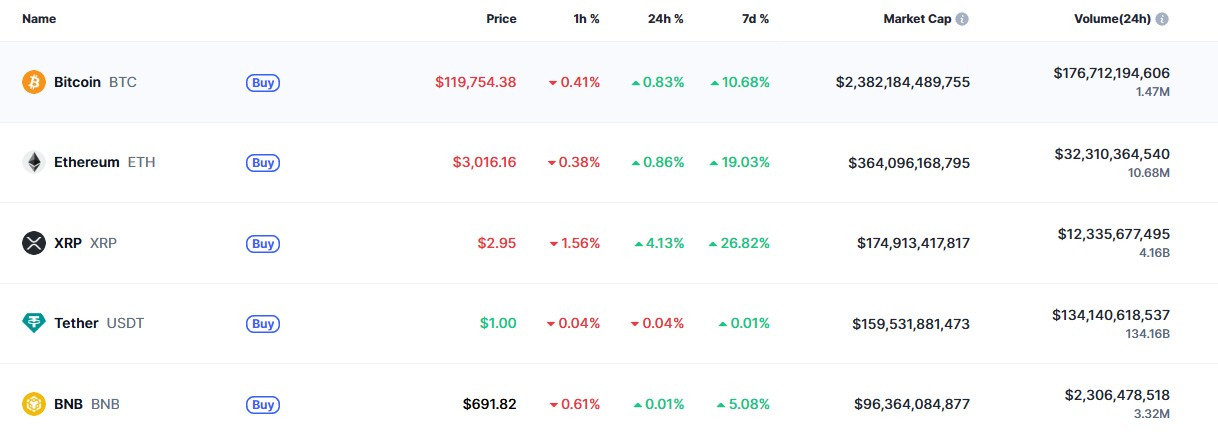Viewport: 1218px width, 439px height.
Task: Click the BNB yellow logo icon
Action: click(34, 404)
